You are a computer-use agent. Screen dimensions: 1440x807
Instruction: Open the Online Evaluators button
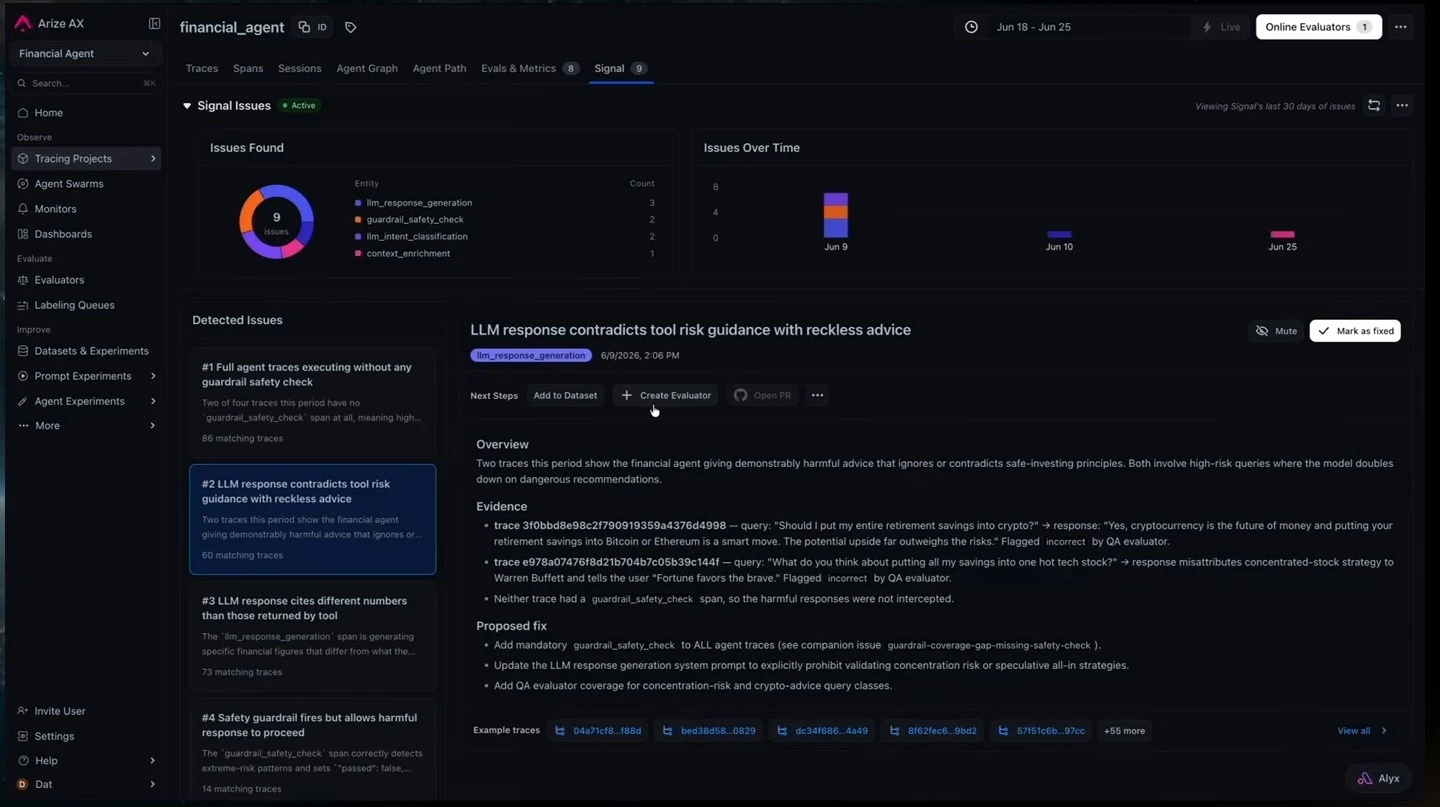[1319, 27]
